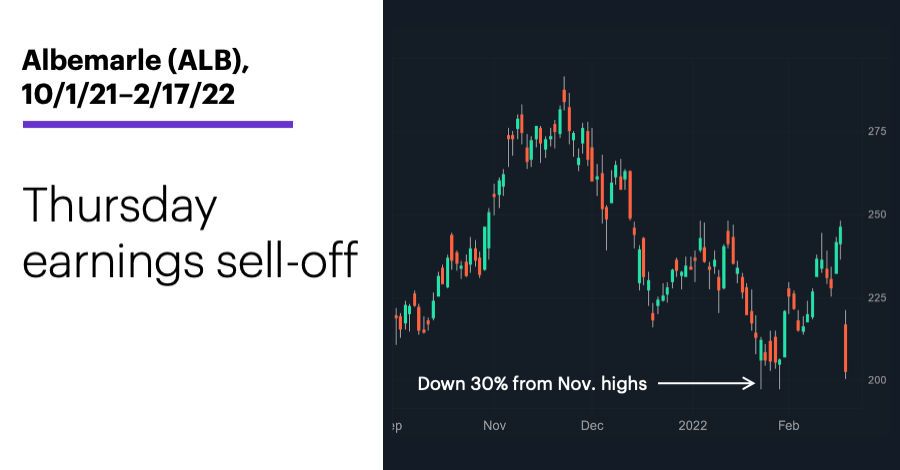Click the date range 10/1/21–2/17/22 text
Screen dimensions: 900x470
click(129, 94)
